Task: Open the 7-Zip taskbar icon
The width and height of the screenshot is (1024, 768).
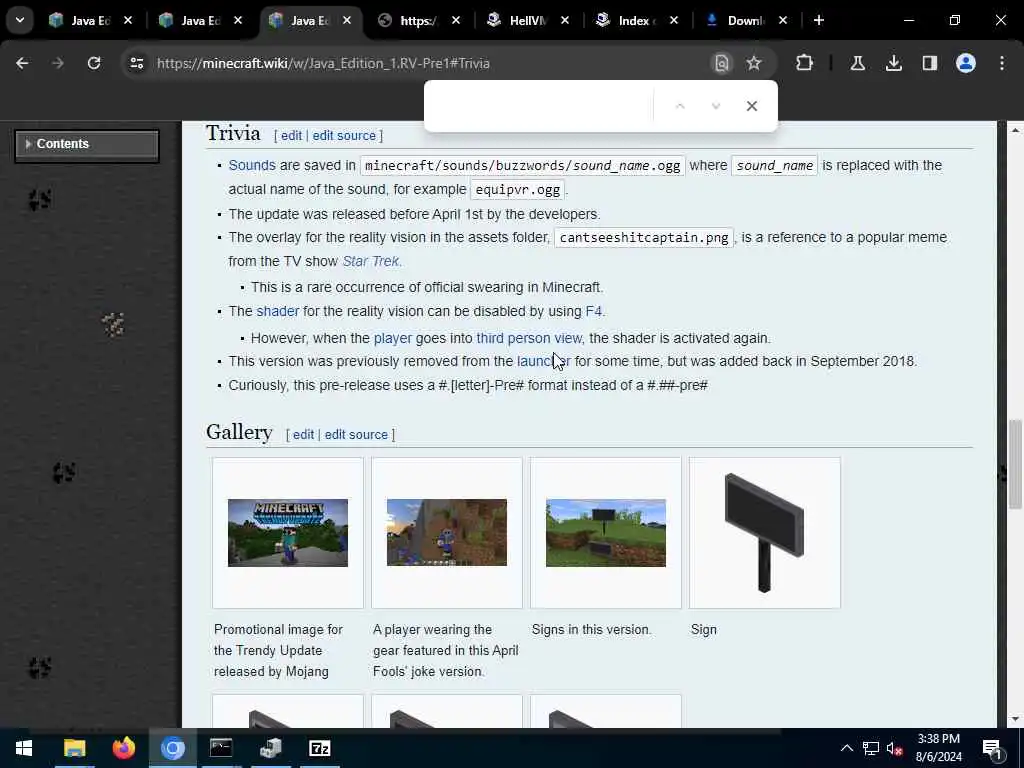Action: click(319, 748)
